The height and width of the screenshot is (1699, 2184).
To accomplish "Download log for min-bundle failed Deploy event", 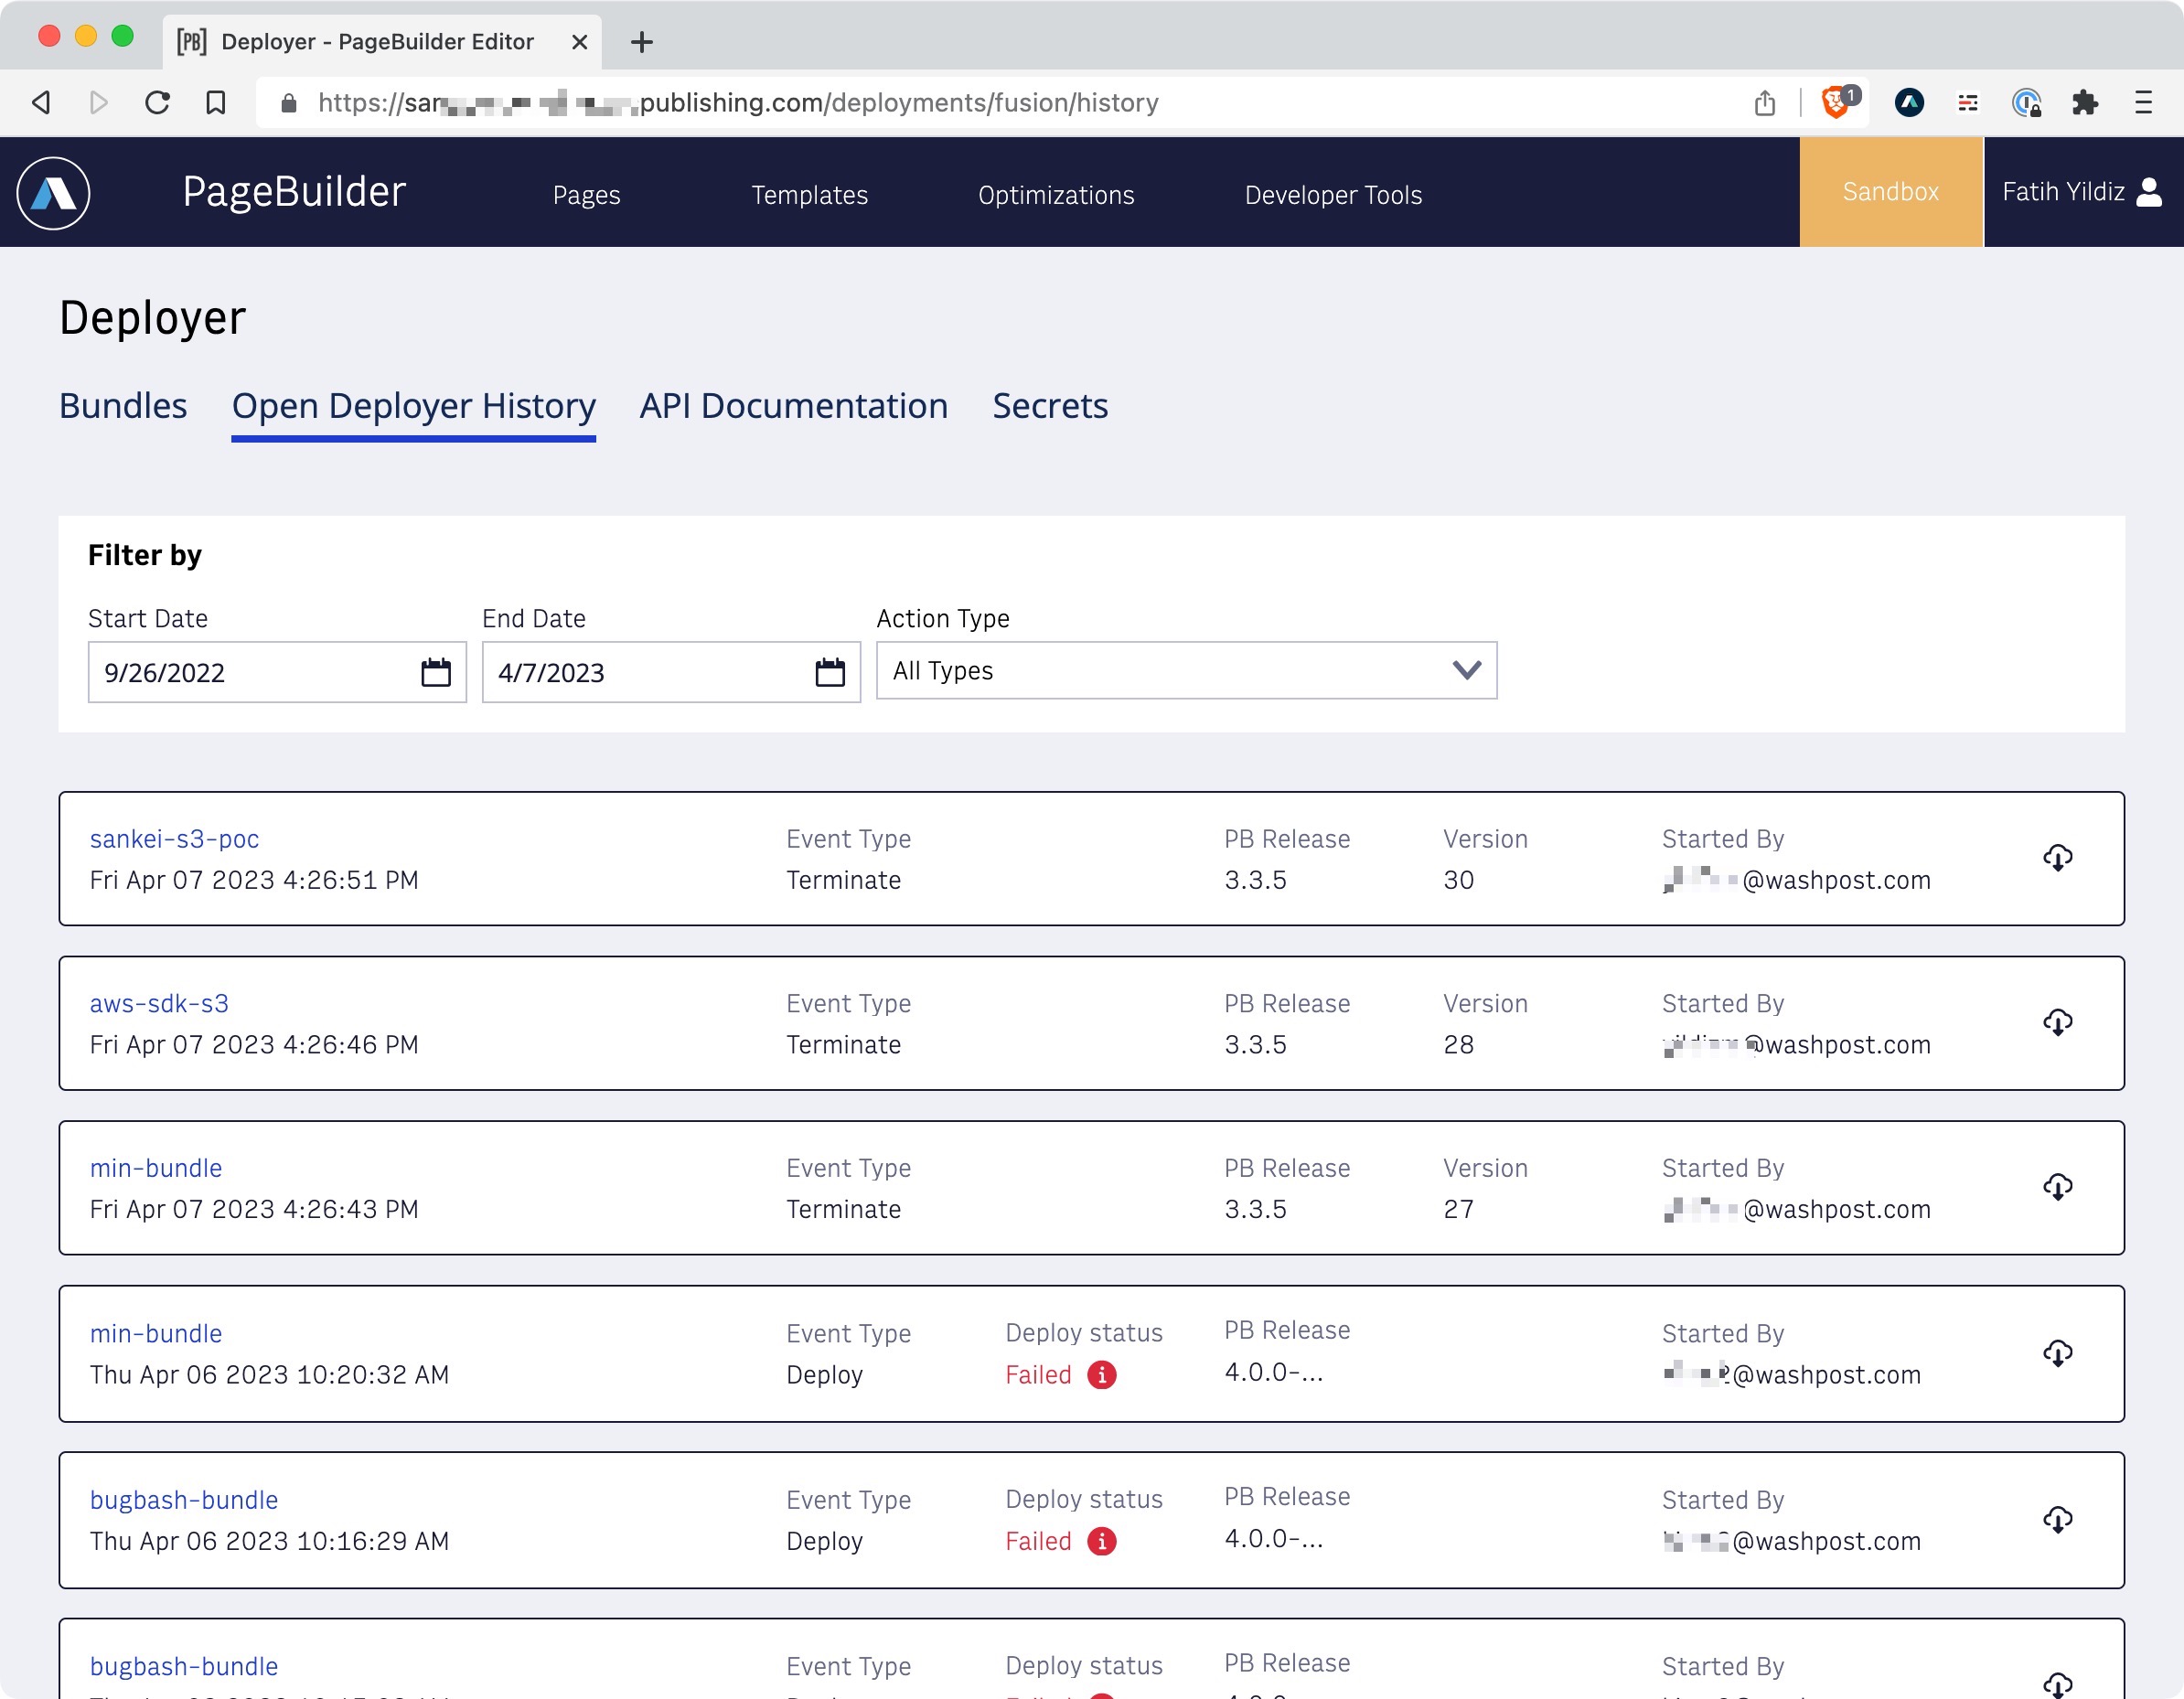I will point(2057,1353).
